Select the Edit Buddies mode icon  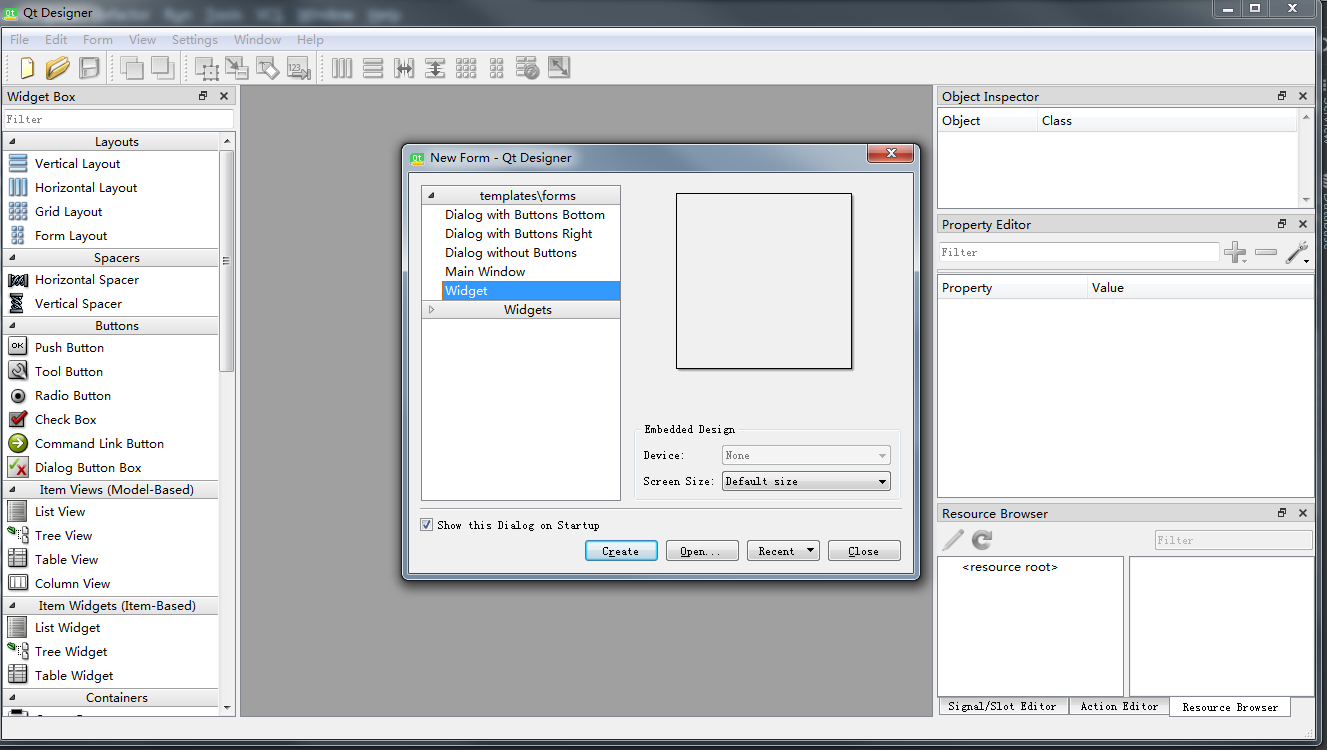point(268,68)
